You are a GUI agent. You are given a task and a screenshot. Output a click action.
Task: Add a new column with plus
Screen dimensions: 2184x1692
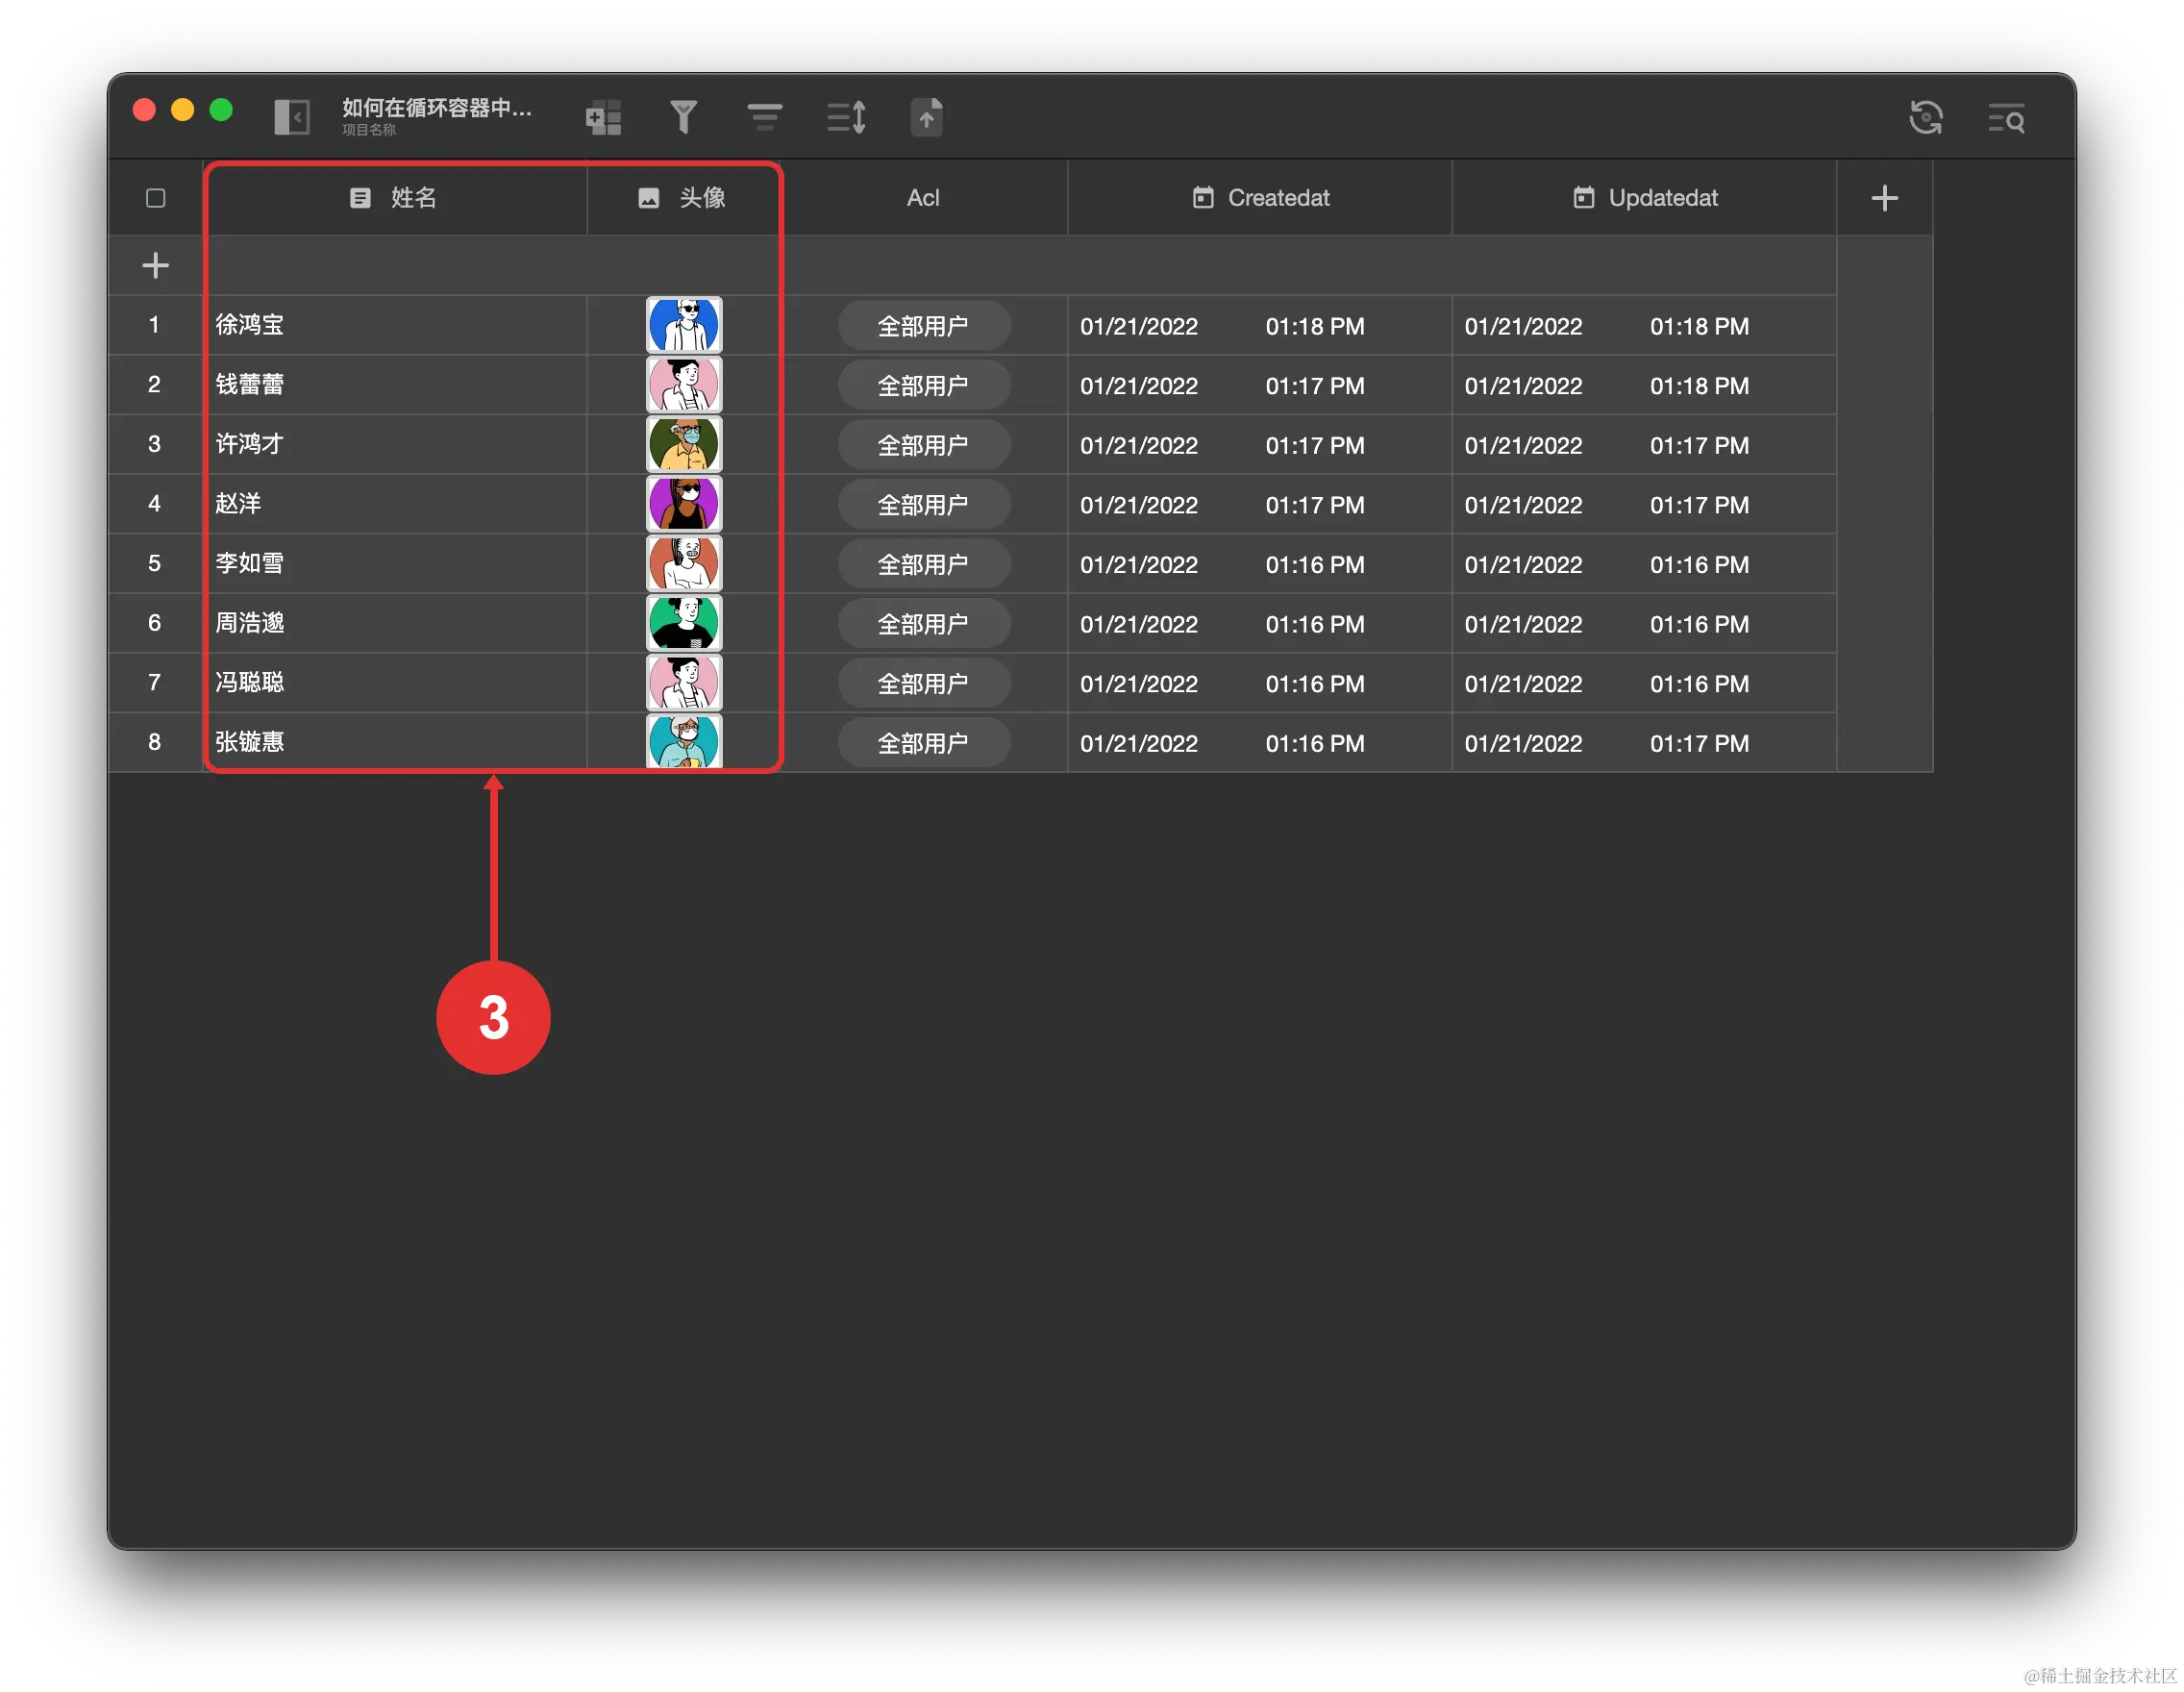coord(1884,198)
